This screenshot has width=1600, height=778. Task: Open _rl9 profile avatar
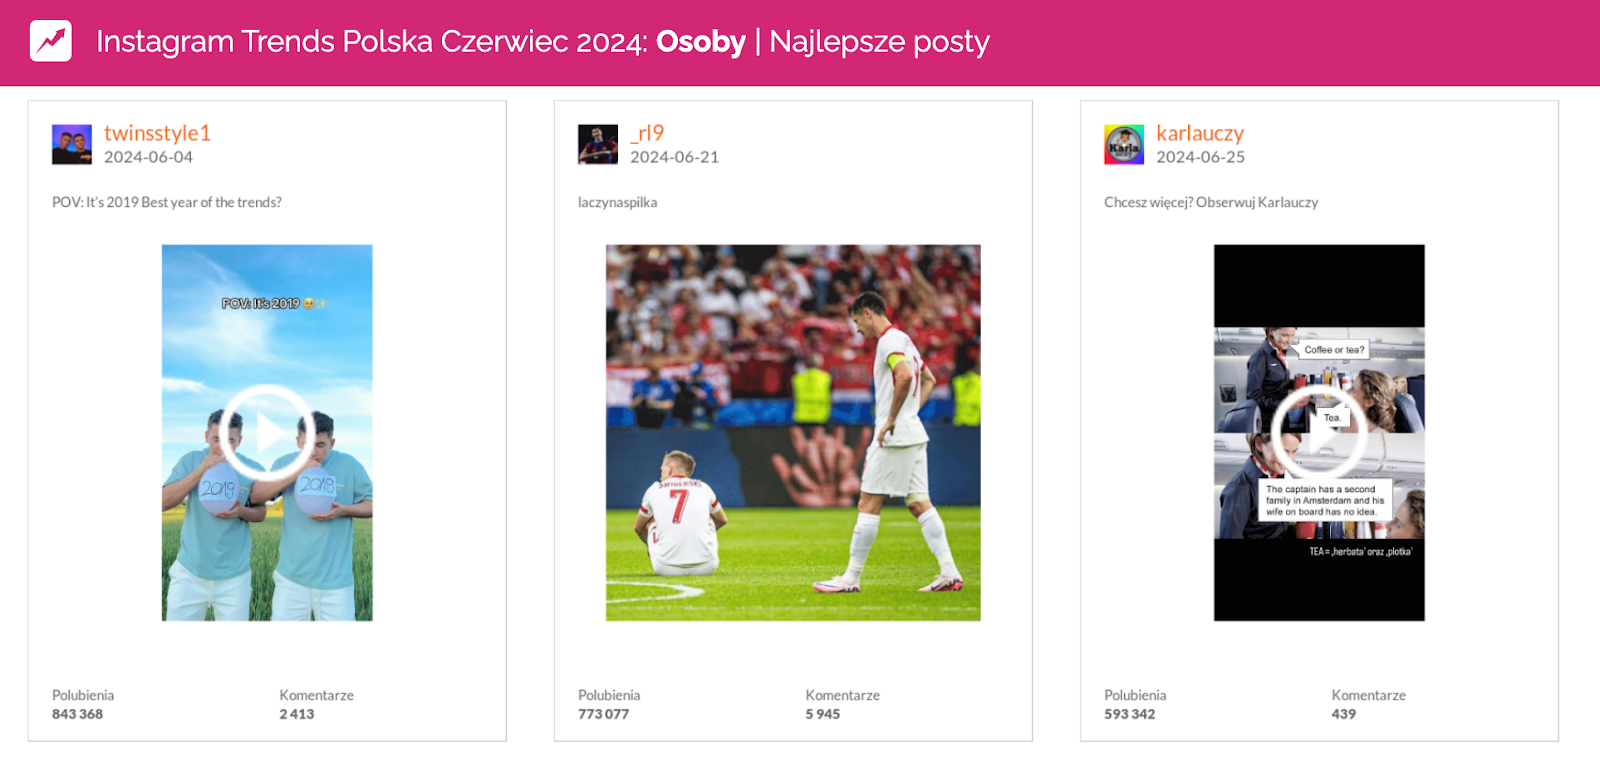(598, 144)
